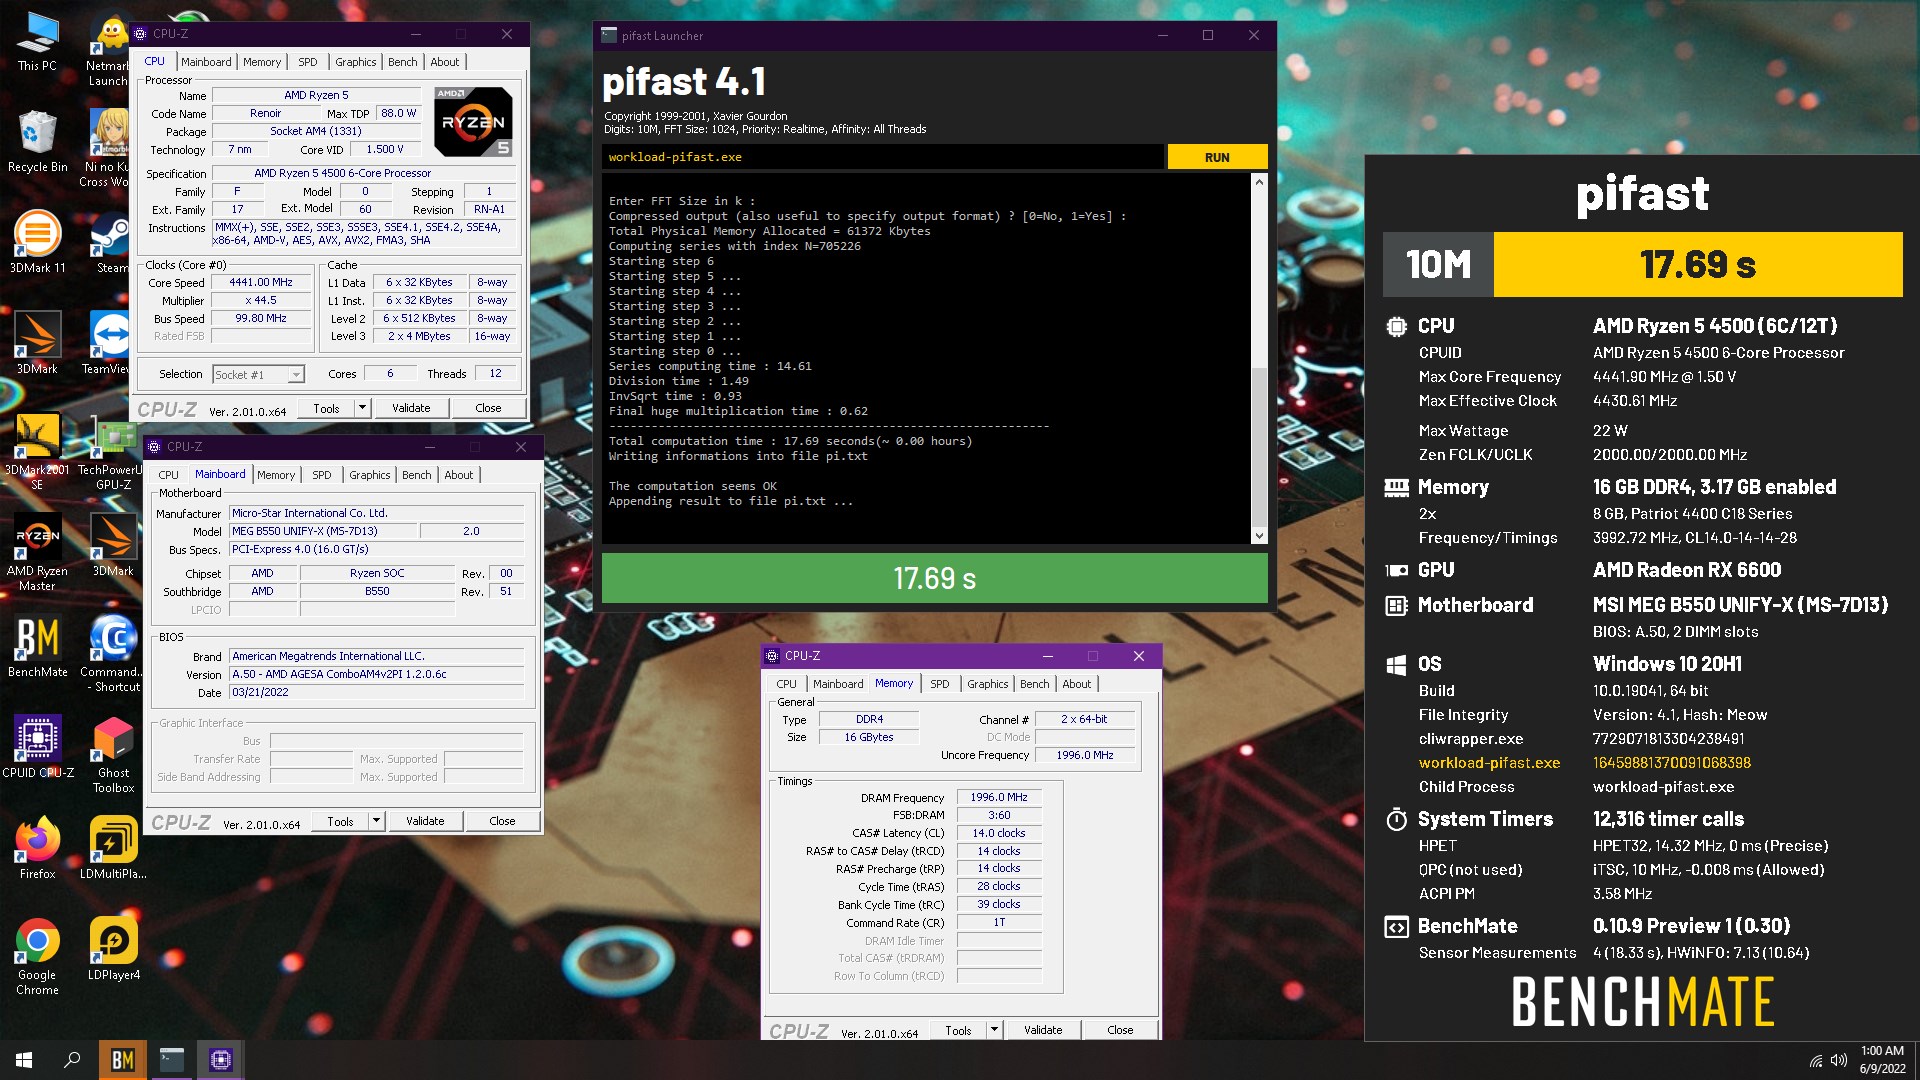Viewport: 1920px width, 1080px height.
Task: Click the green 17.69 s result bar
Action: pyautogui.click(x=934, y=578)
